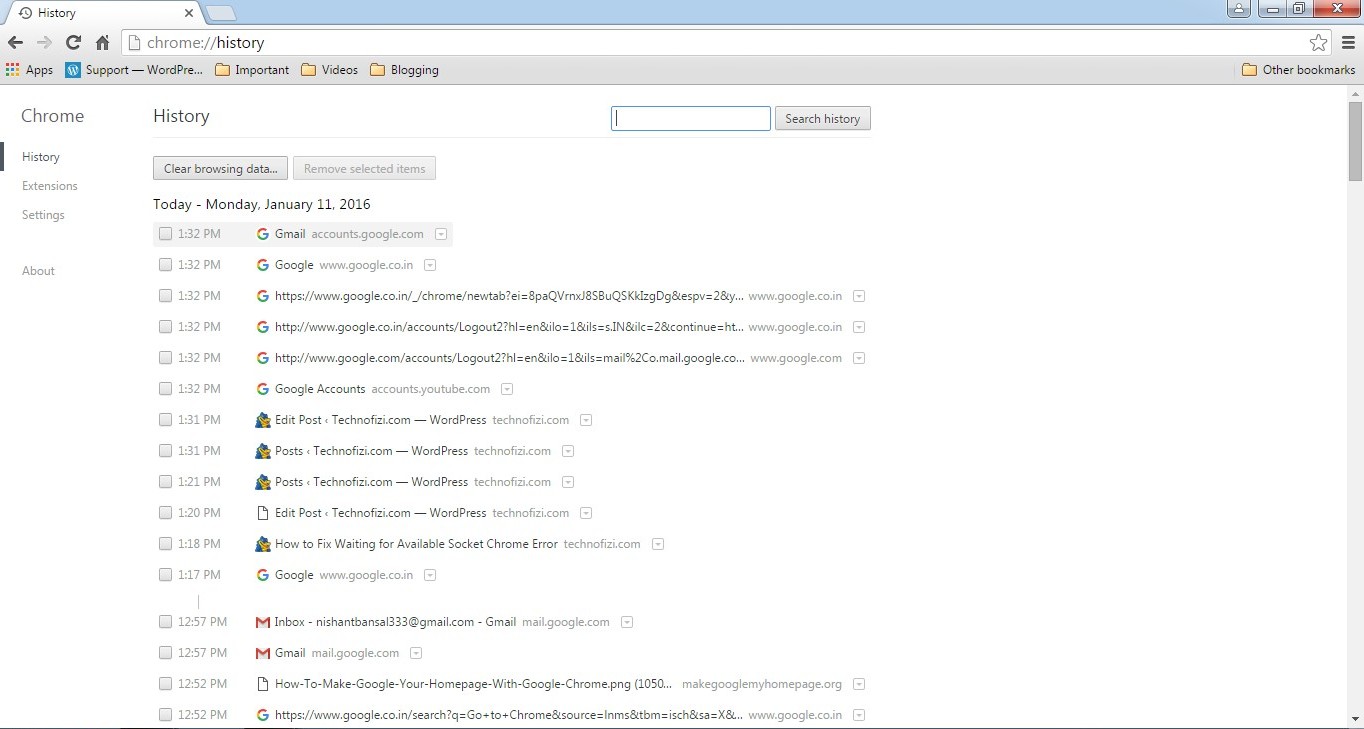The image size is (1364, 729).
Task: Tick the checkbox of the 1:21 PM Posts entry
Action: [166, 482]
